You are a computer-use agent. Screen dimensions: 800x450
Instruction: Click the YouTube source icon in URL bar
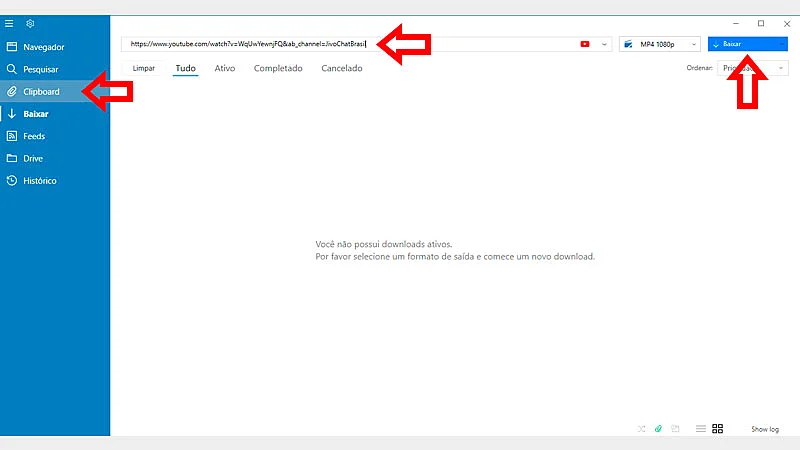point(585,44)
